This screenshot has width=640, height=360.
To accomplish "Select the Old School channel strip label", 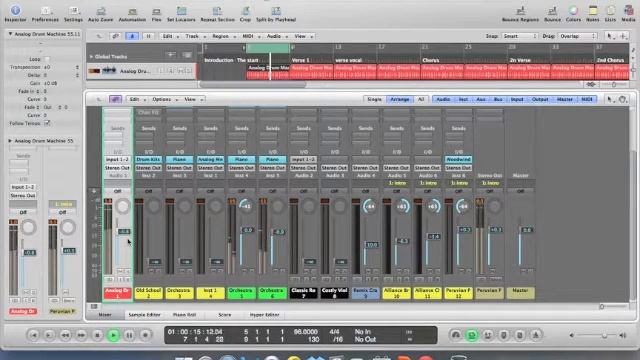I will 149,293.
